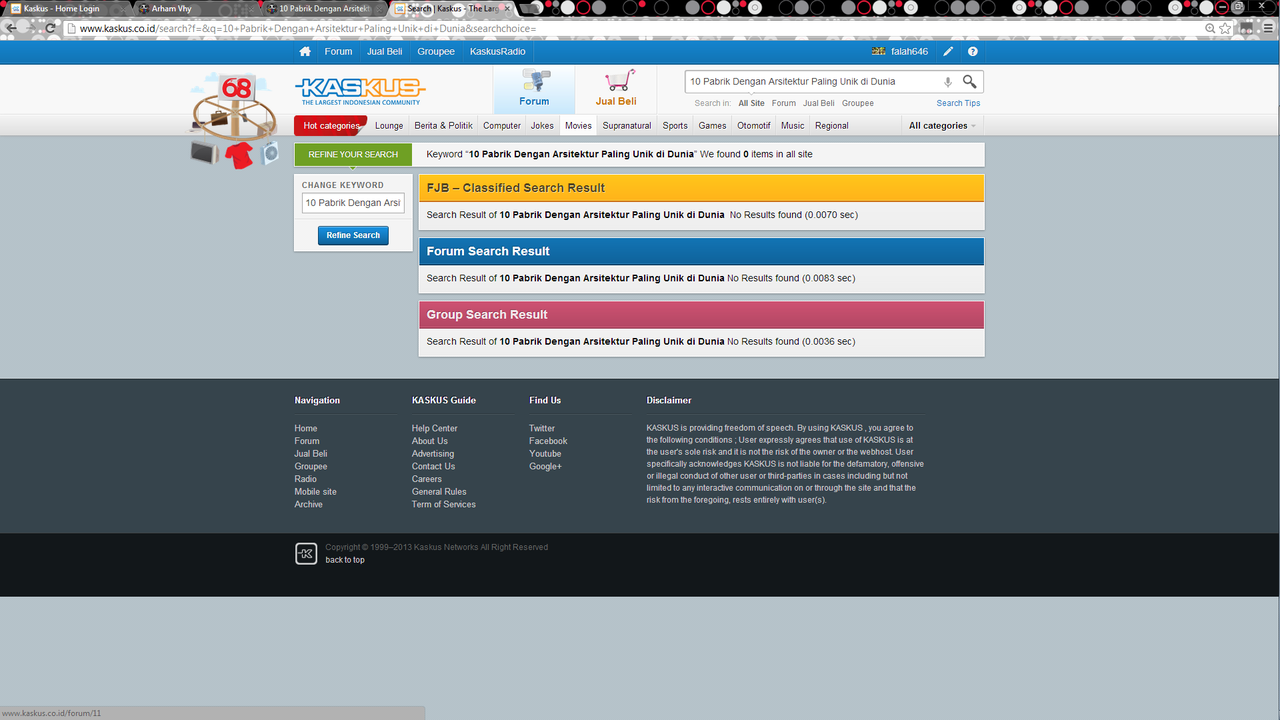Set search scope to All Site
1280x720 pixels.
751,103
